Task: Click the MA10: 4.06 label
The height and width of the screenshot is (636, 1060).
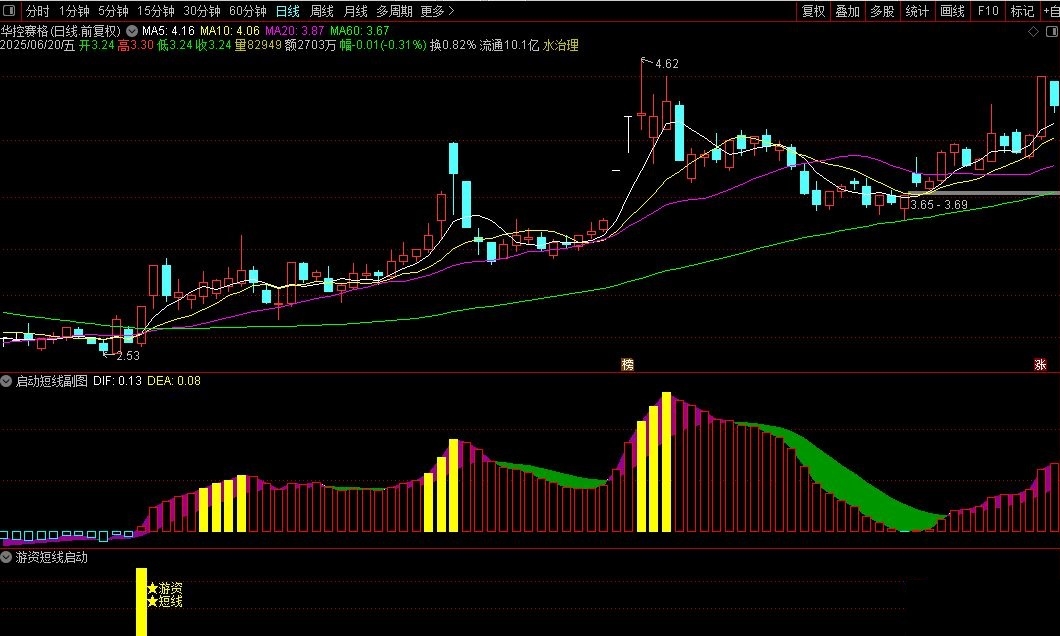Action: click(230, 31)
